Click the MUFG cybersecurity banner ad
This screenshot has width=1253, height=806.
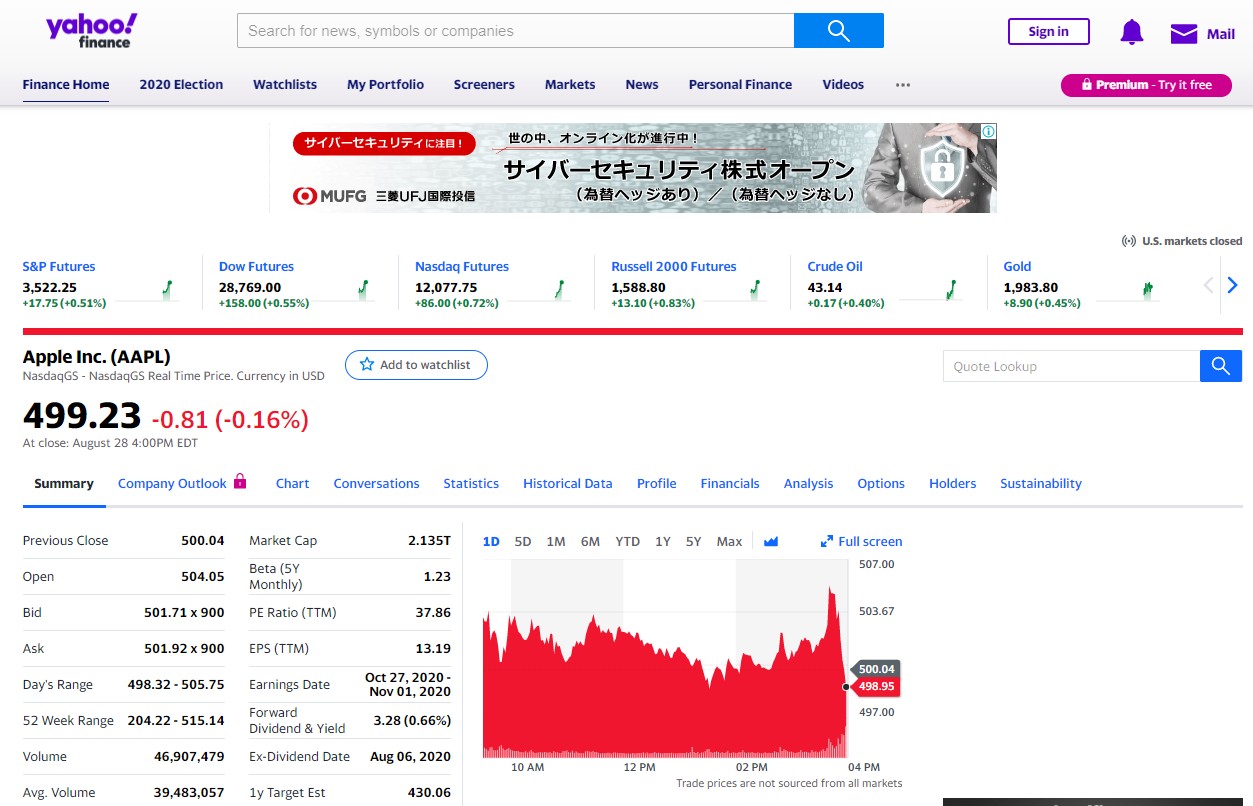click(x=633, y=168)
